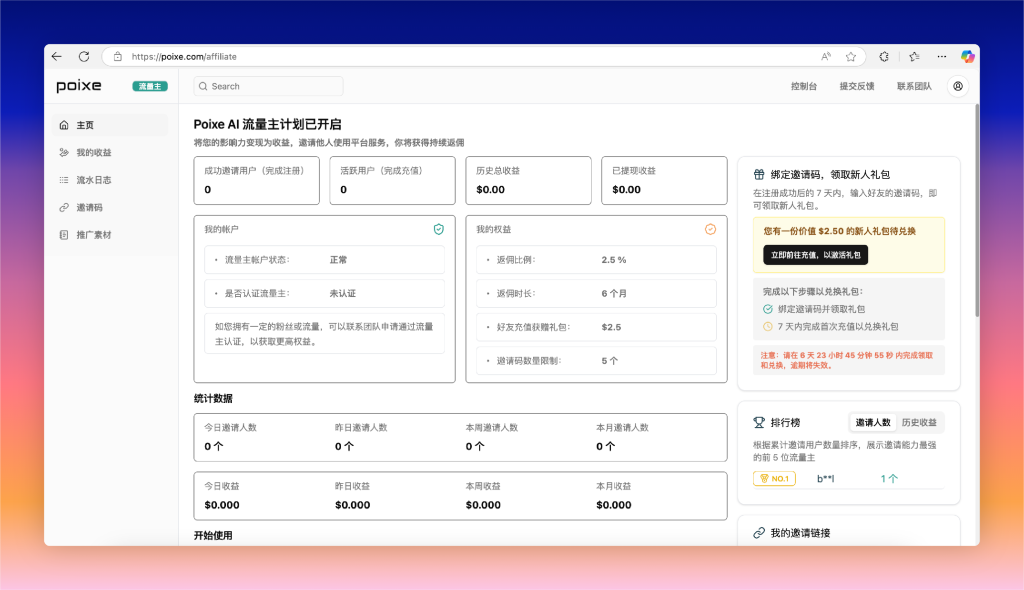Click the orange checkmark icon in 我的权益
This screenshot has width=1024, height=590.
[x=710, y=229]
